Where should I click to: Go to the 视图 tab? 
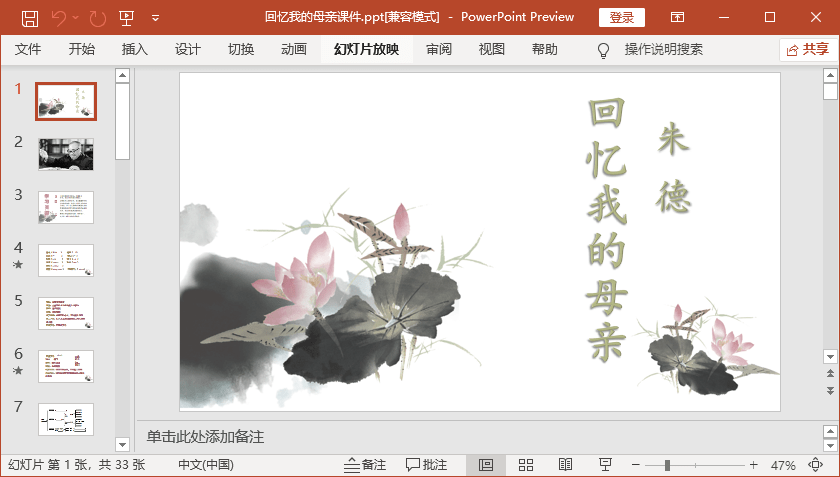[492, 49]
